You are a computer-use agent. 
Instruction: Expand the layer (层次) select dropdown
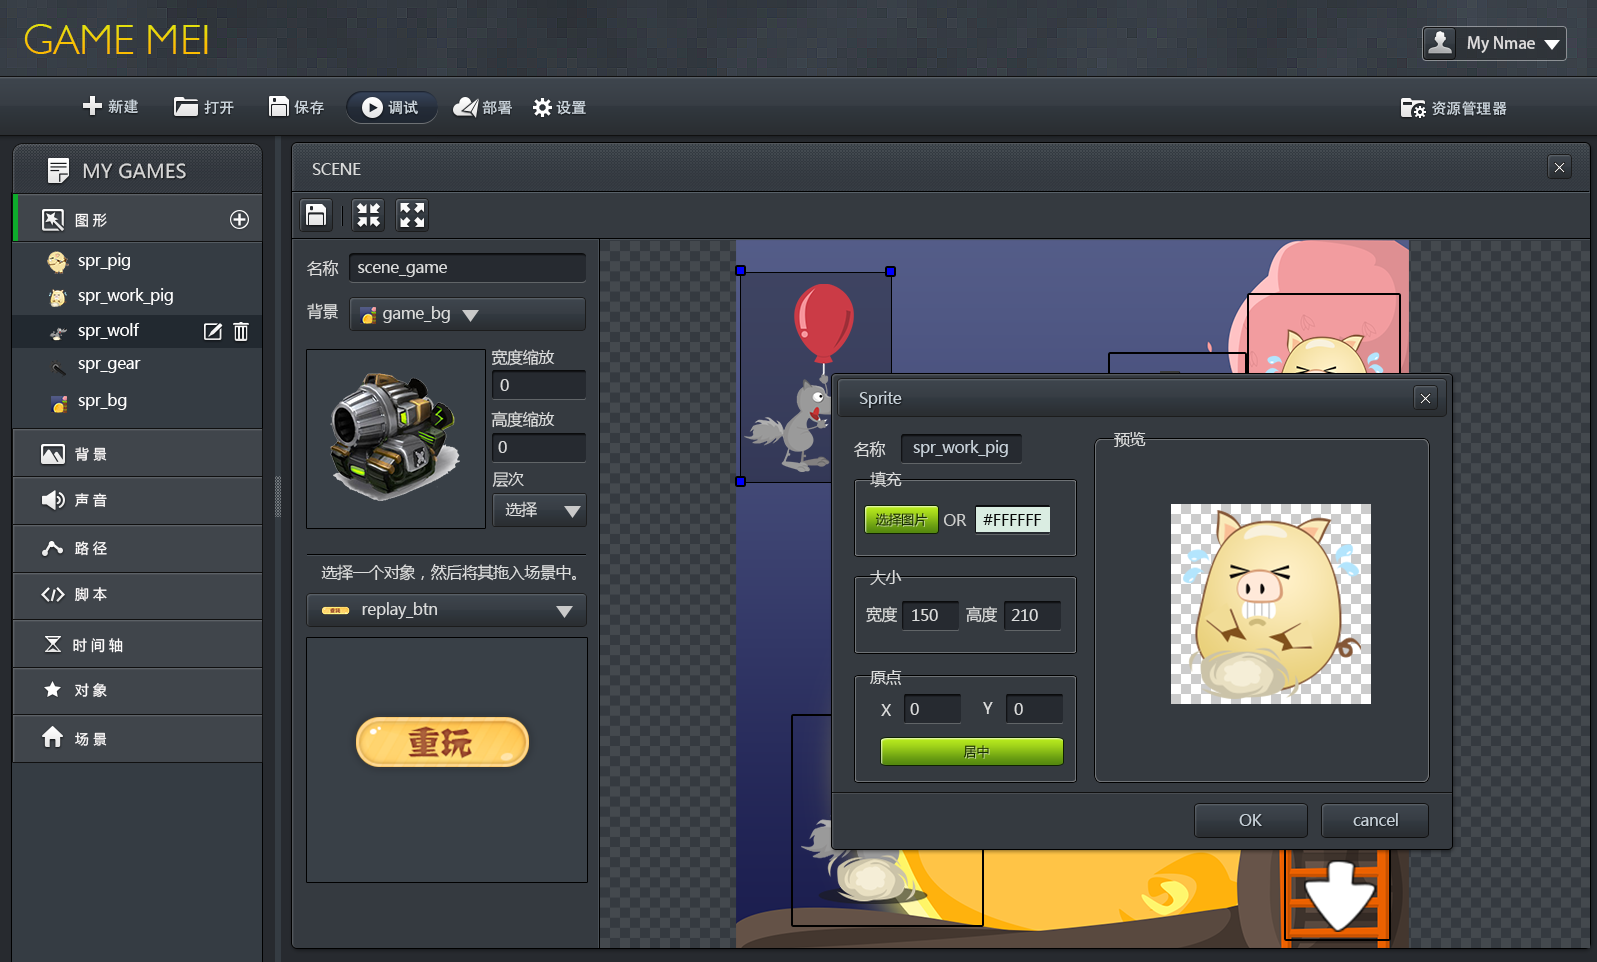539,510
